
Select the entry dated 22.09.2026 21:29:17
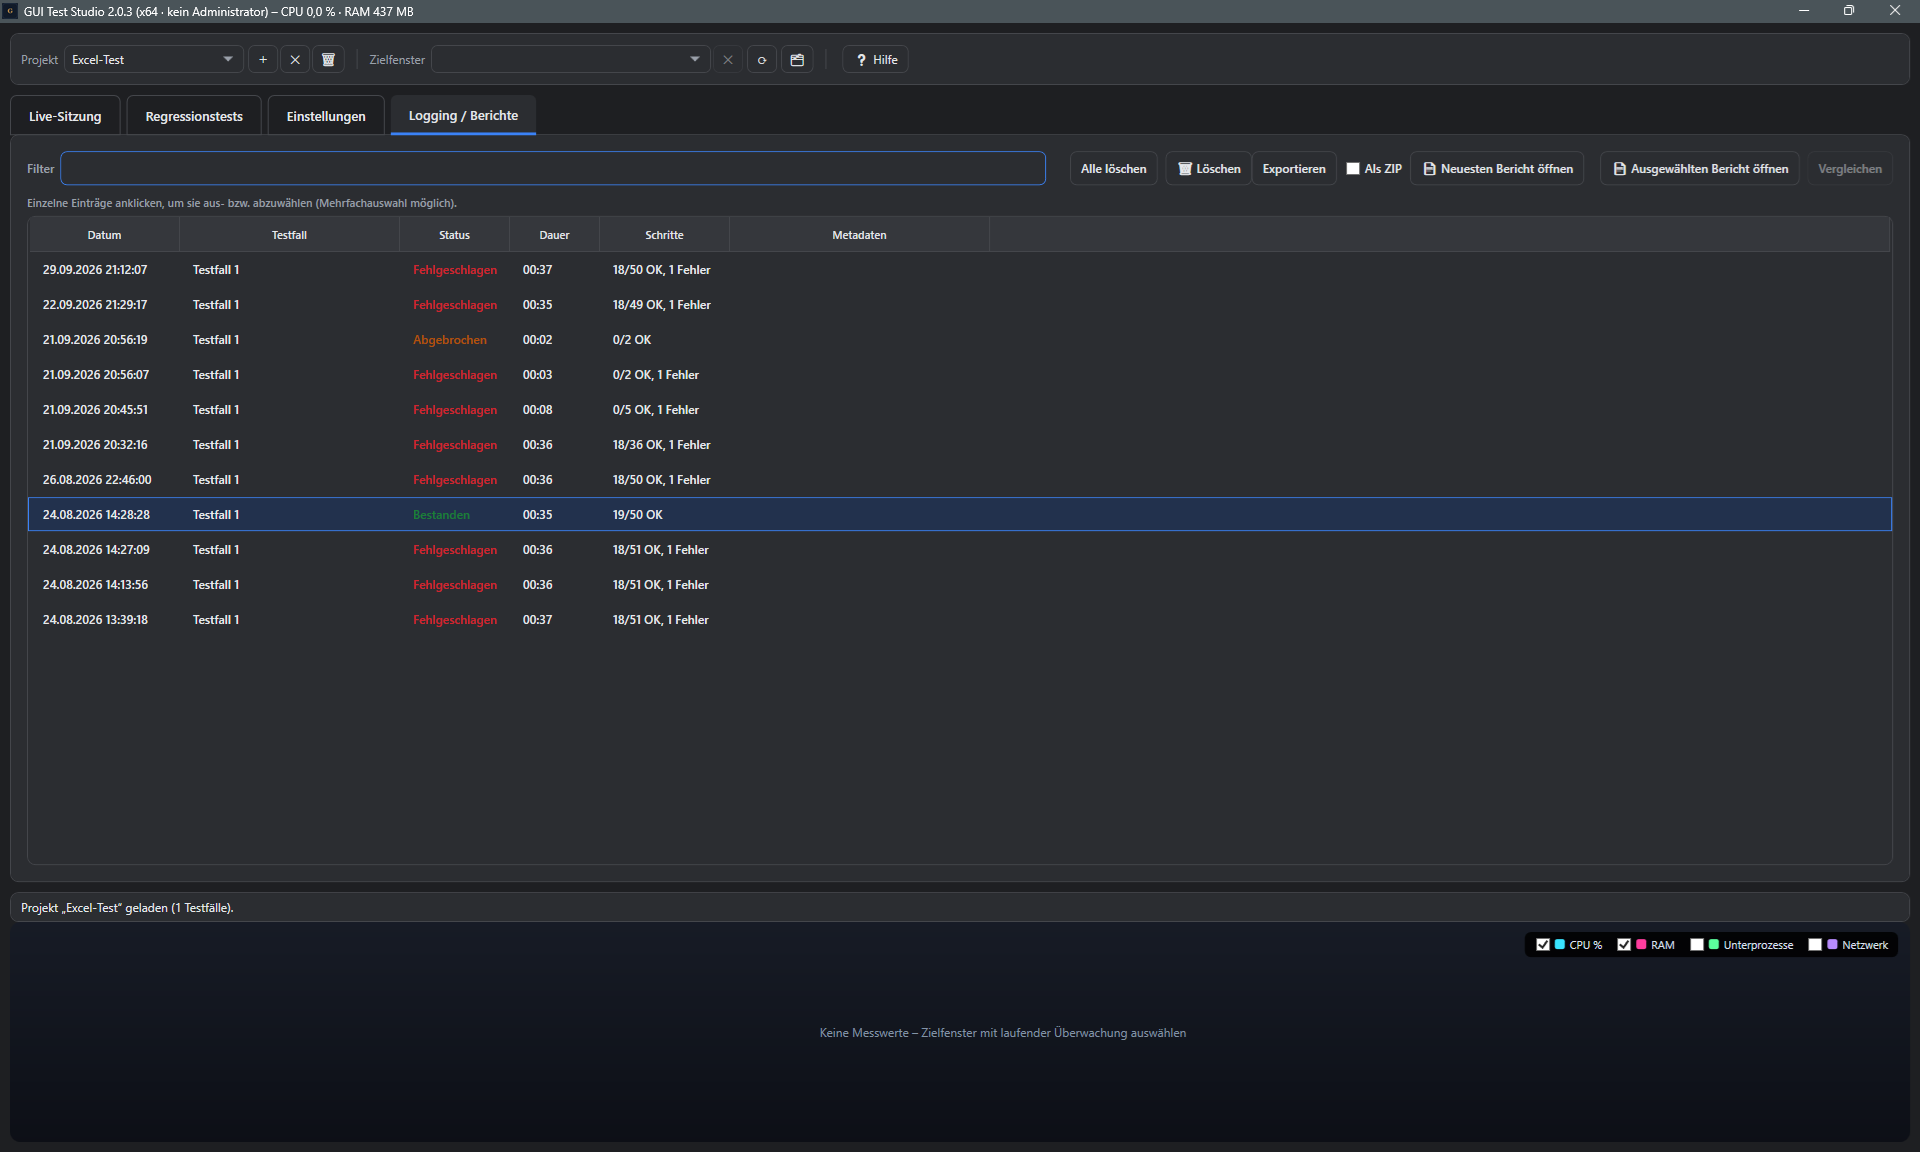960,305
